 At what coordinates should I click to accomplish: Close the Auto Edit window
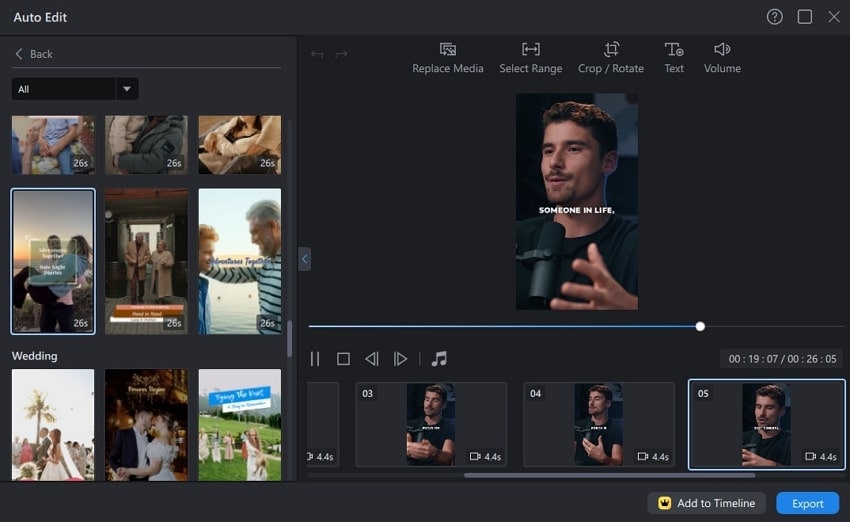coord(834,17)
